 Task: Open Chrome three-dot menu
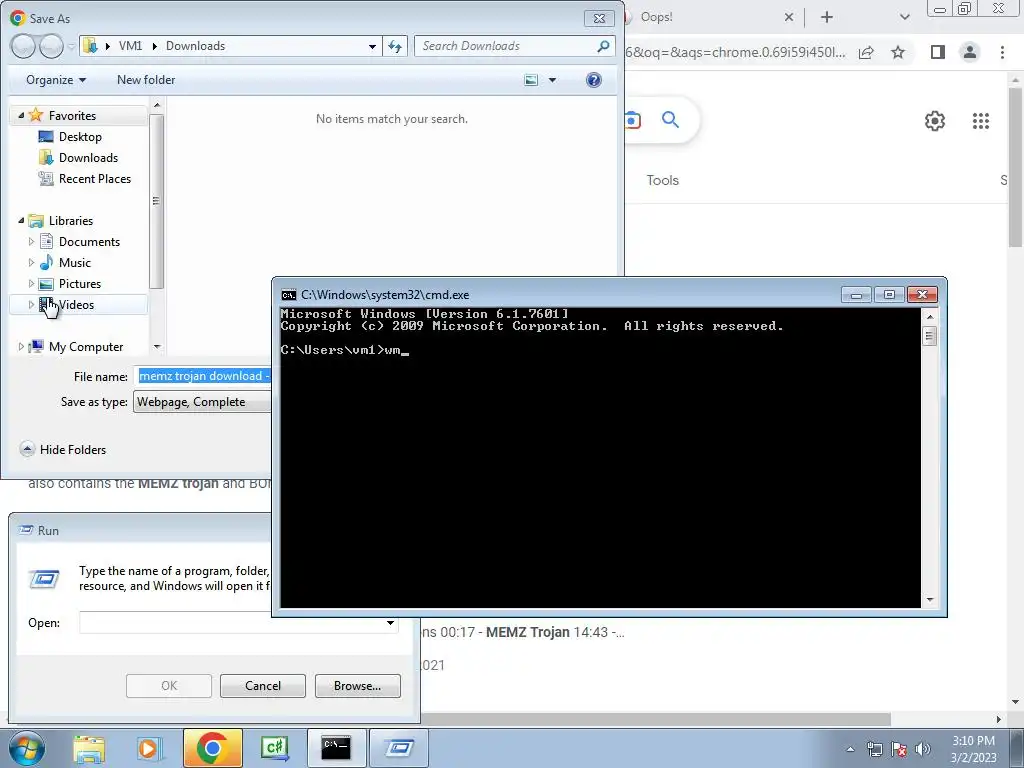pyautogui.click(x=1002, y=52)
